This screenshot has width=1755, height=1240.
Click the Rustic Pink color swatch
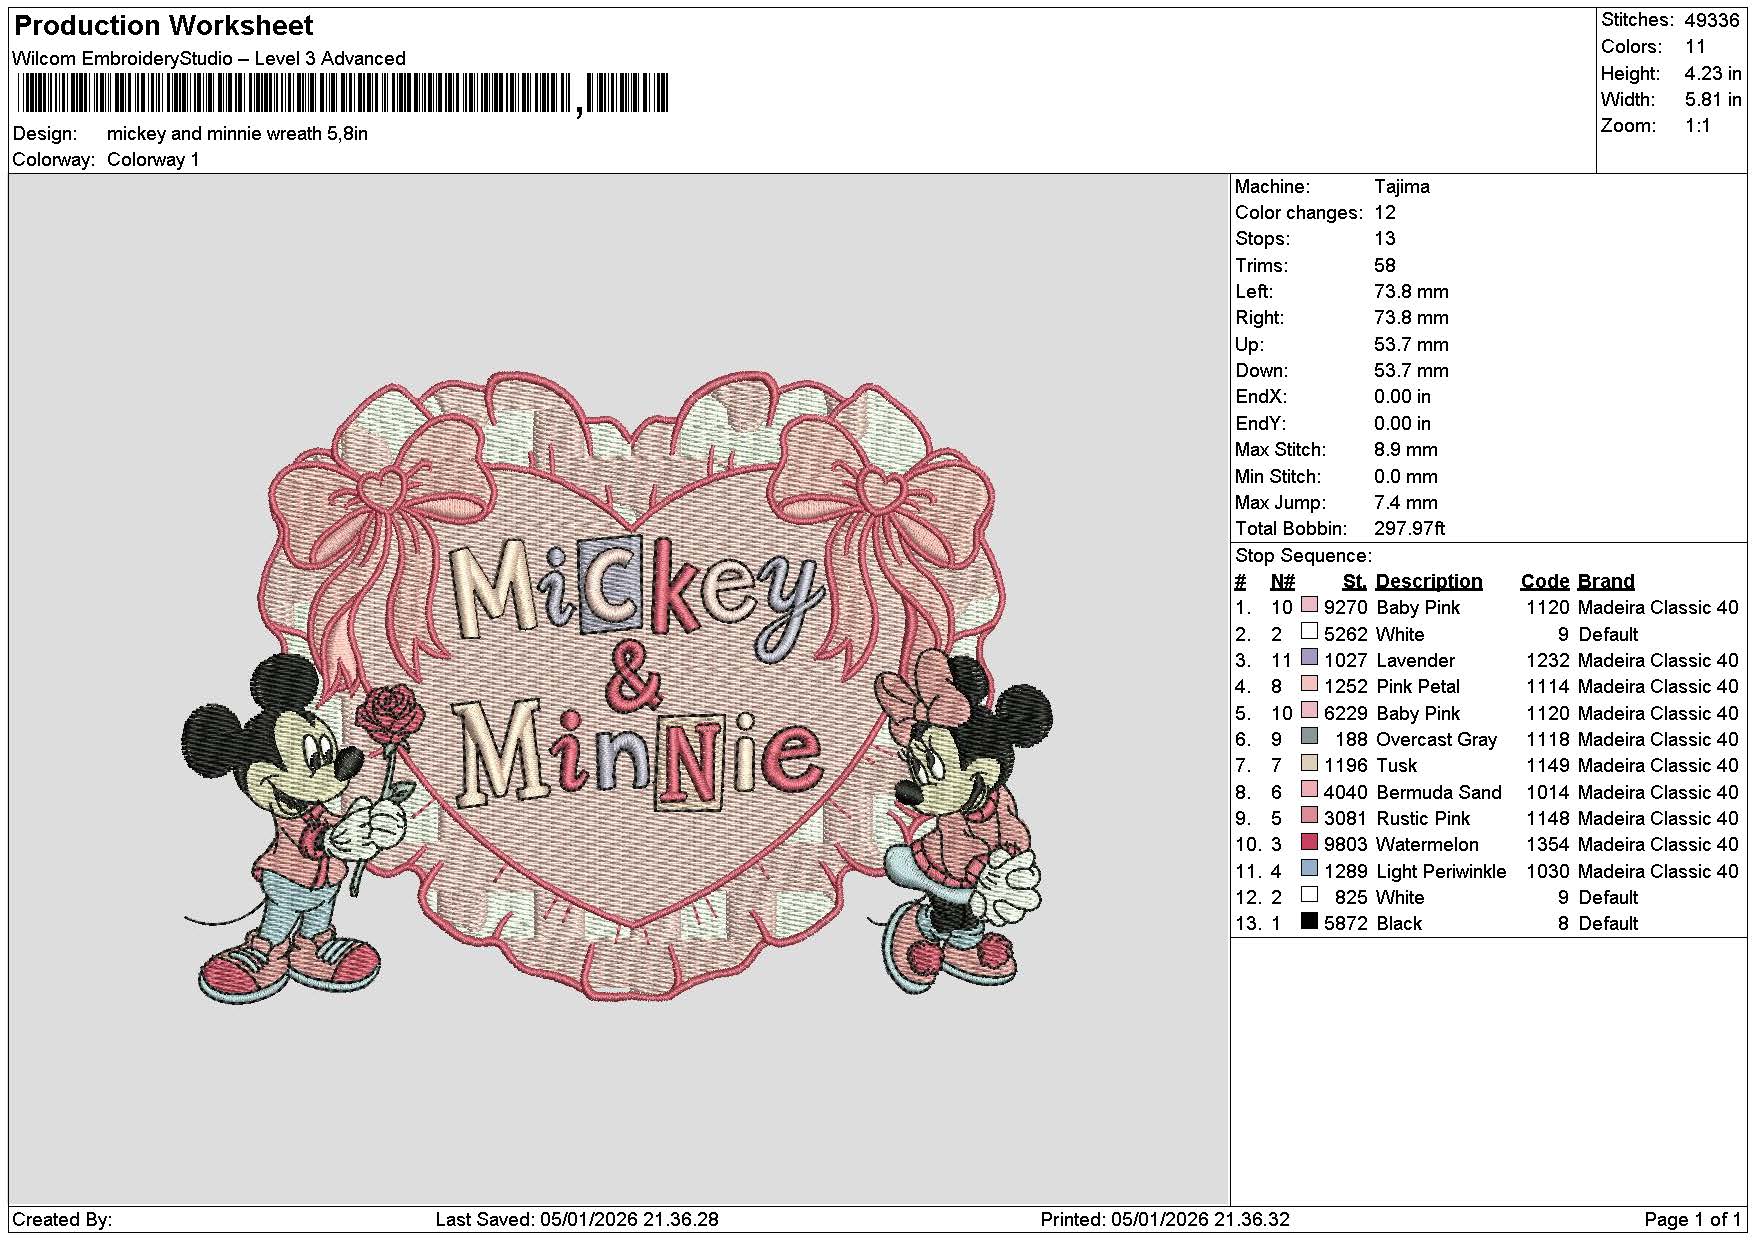(x=1309, y=816)
